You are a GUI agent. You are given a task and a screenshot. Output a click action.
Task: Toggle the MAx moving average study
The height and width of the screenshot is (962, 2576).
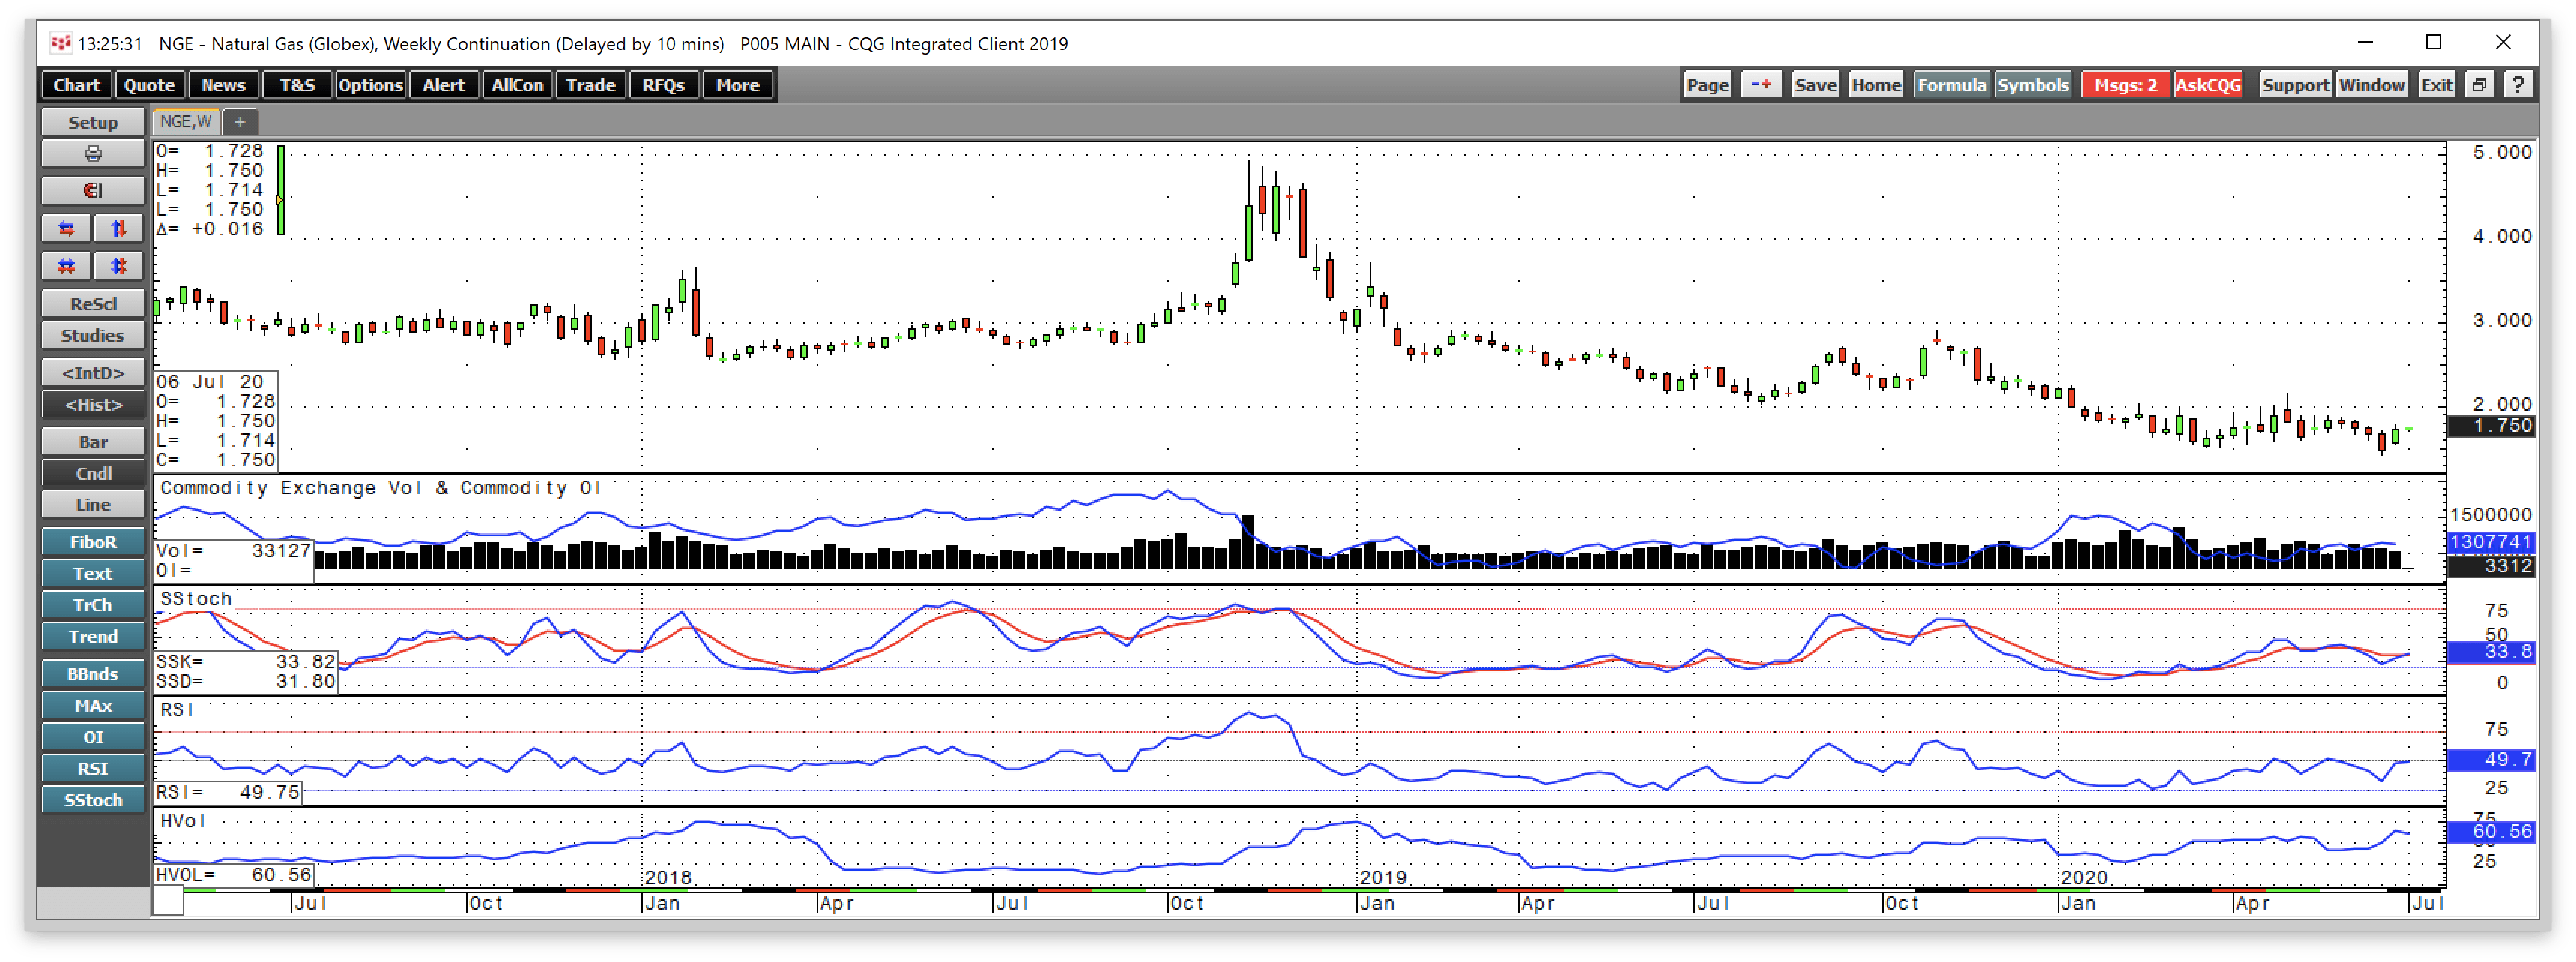93,706
